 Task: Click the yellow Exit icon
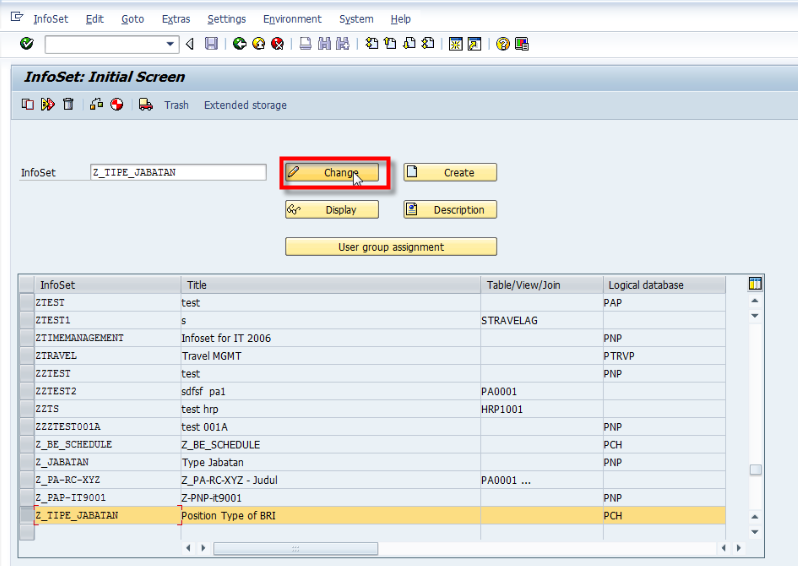(259, 44)
